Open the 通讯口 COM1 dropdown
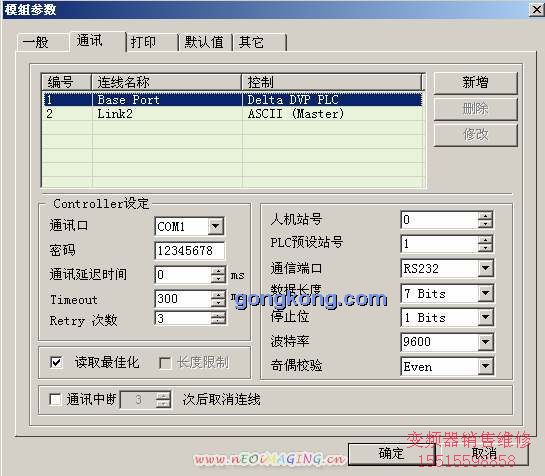 [215, 226]
